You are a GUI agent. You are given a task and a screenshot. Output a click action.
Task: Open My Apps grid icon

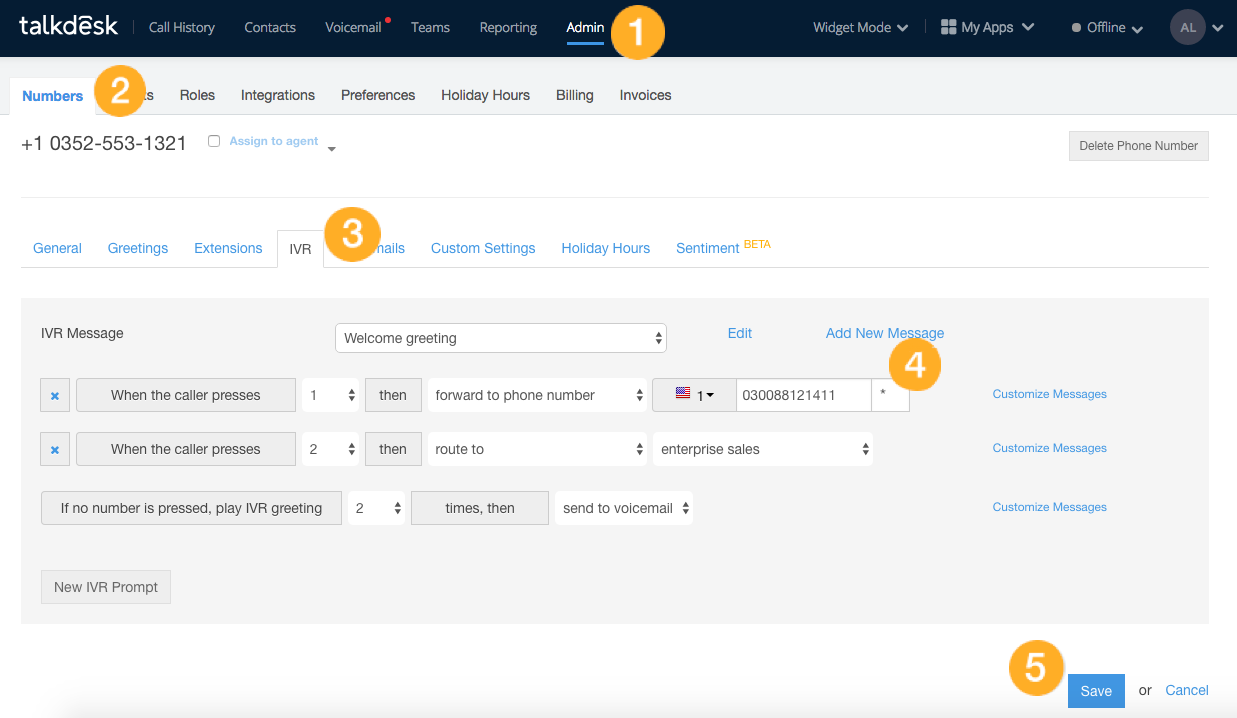949,27
